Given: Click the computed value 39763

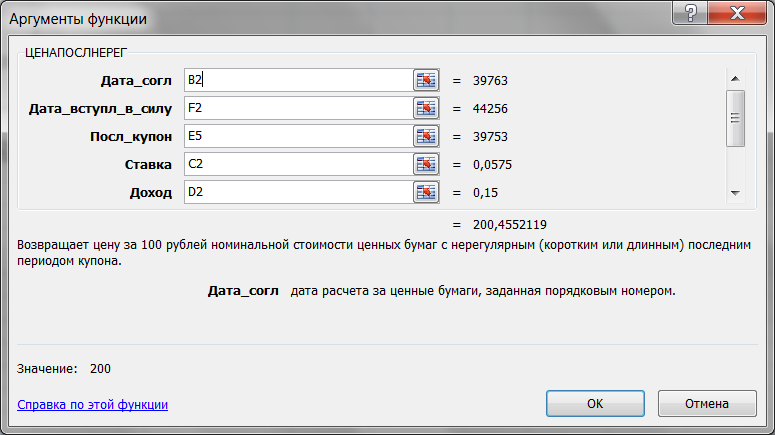Looking at the screenshot, I should [490, 81].
